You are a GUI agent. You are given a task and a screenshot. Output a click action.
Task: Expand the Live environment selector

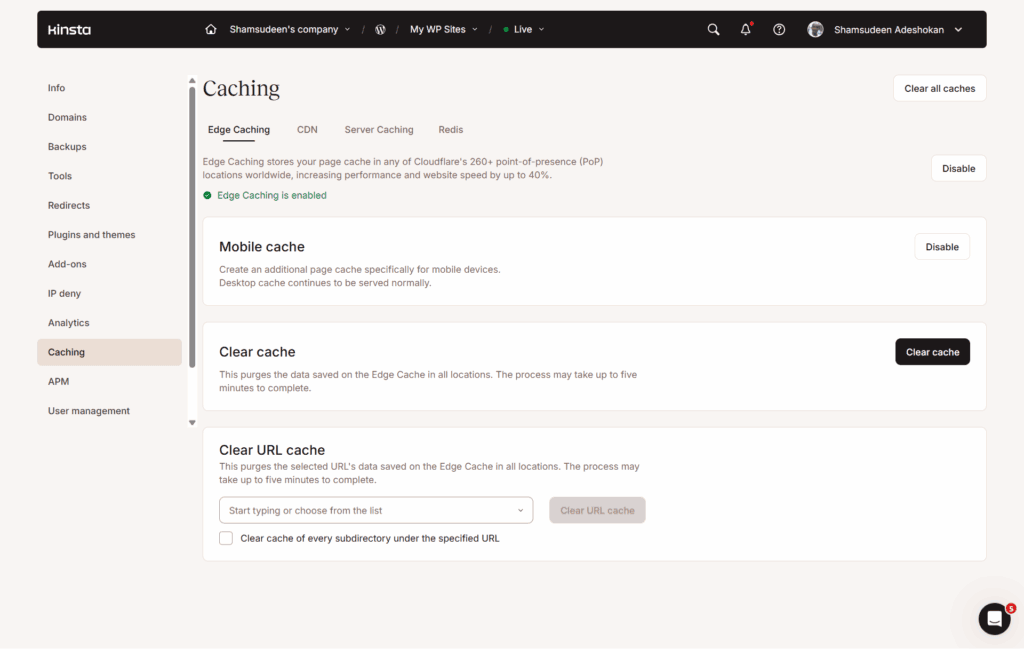point(522,29)
